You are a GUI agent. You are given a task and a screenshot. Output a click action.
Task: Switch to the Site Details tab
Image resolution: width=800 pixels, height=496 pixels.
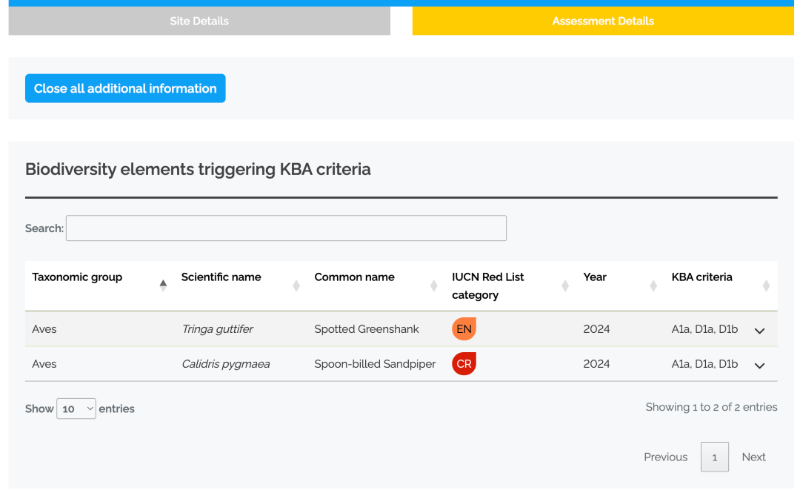coord(199,21)
